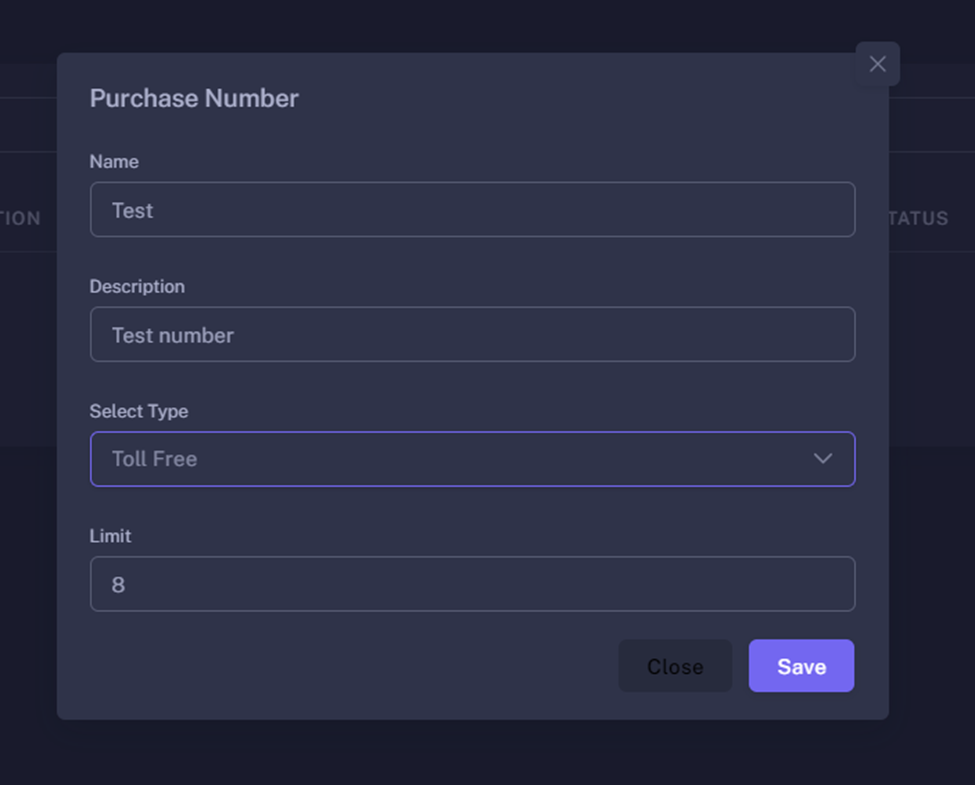
Task: Click the Description field label
Action: (x=137, y=287)
